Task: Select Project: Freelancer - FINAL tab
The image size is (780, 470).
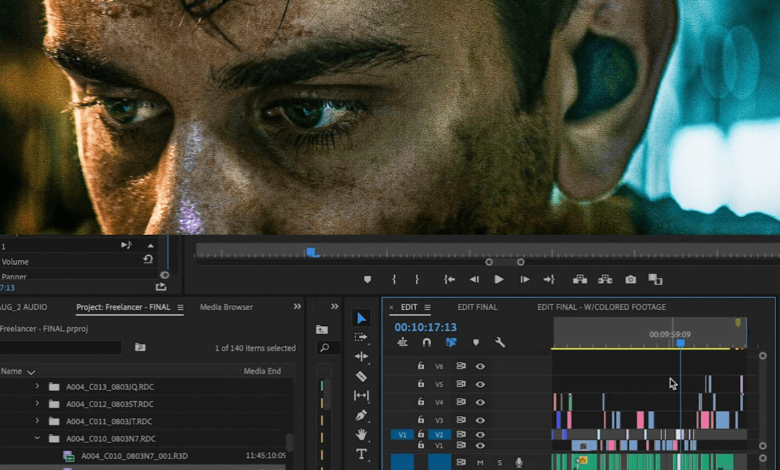Action: point(123,307)
